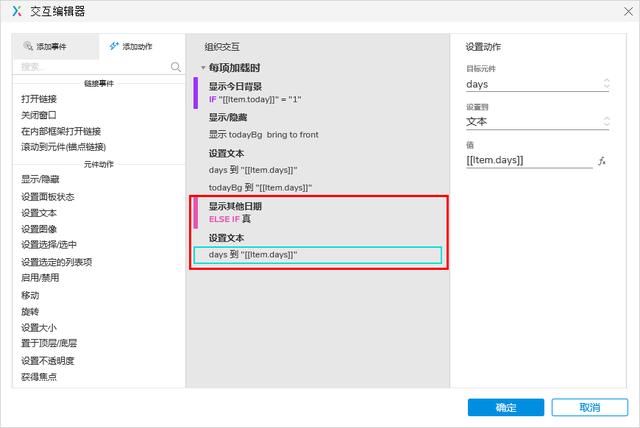Viewport: 640px width, 428px height.
Task: Select the 设置不透明度 action
Action: (x=47, y=361)
